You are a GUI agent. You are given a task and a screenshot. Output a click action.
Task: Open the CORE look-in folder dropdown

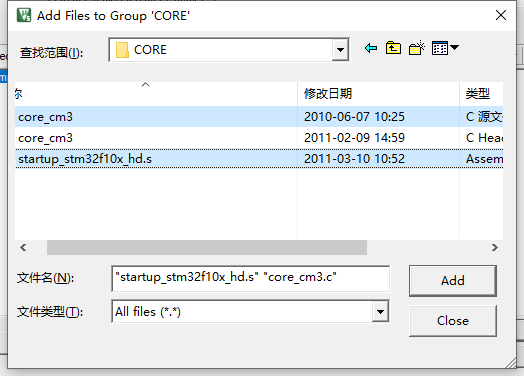click(x=340, y=50)
